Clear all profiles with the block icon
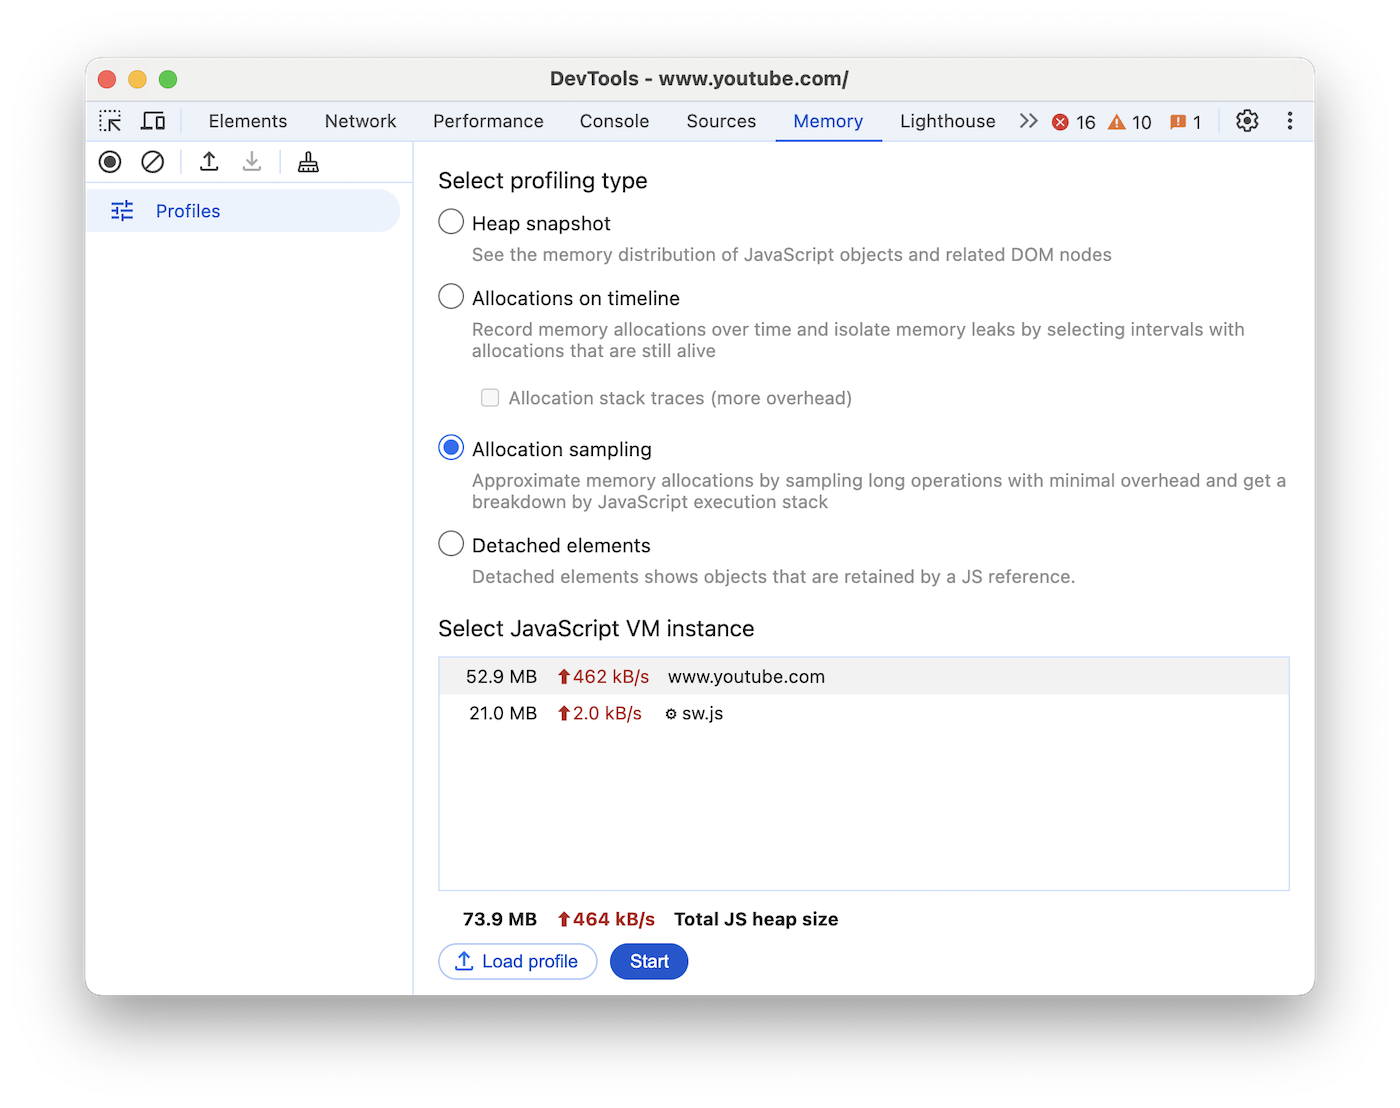The image size is (1400, 1108). pyautogui.click(x=152, y=161)
